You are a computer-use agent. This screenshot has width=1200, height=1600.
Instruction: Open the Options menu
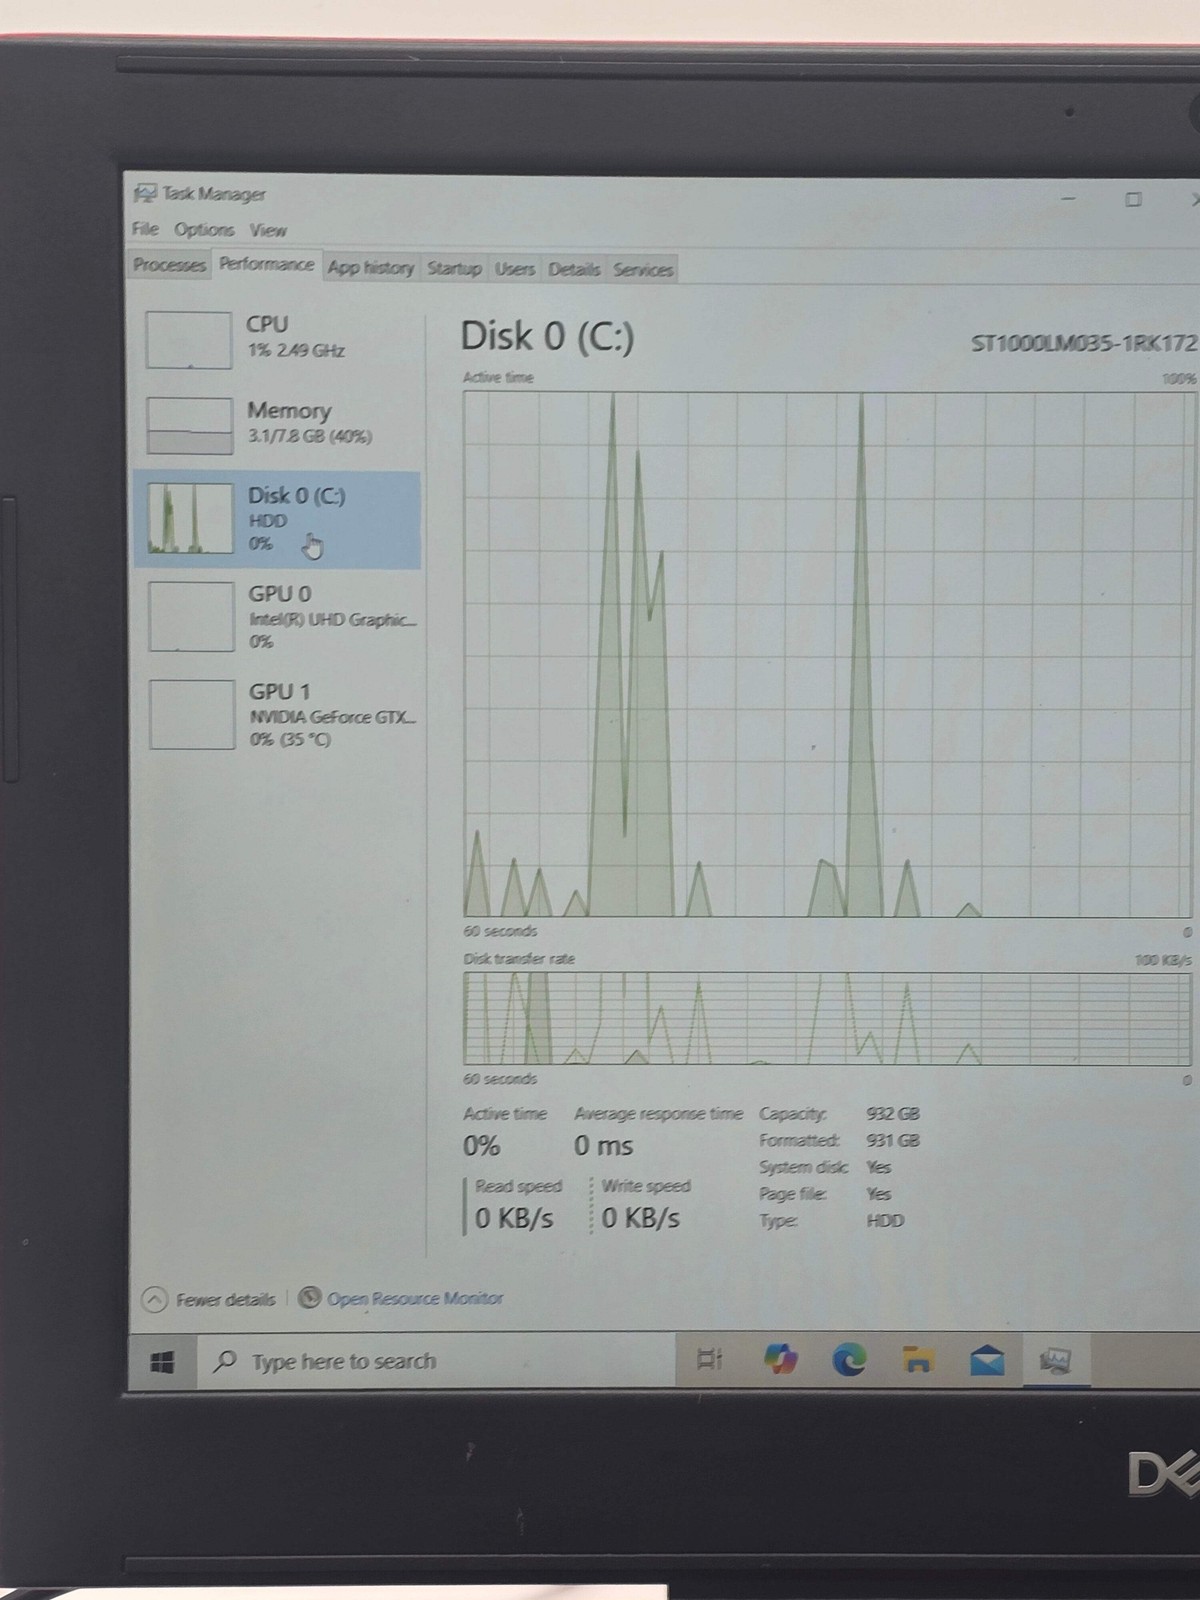point(204,229)
